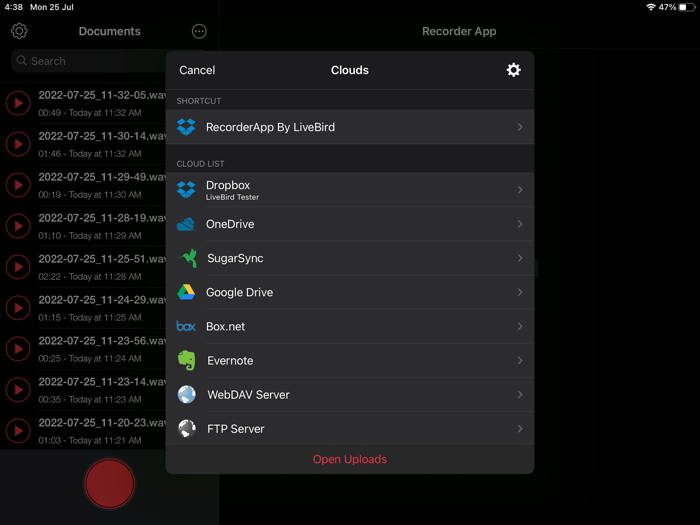The image size is (700, 525).
Task: Tap the 4:38 clock in status bar
Action: 13,7
